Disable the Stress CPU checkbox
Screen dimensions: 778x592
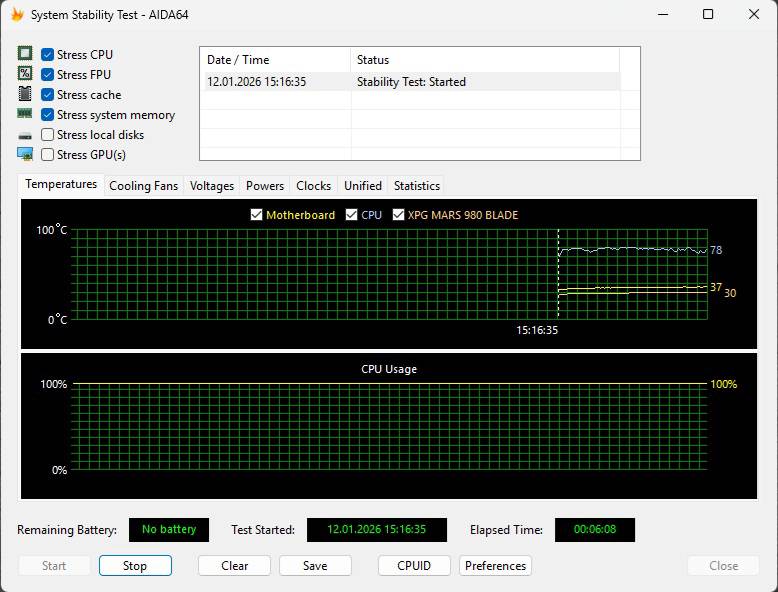[x=47, y=55]
